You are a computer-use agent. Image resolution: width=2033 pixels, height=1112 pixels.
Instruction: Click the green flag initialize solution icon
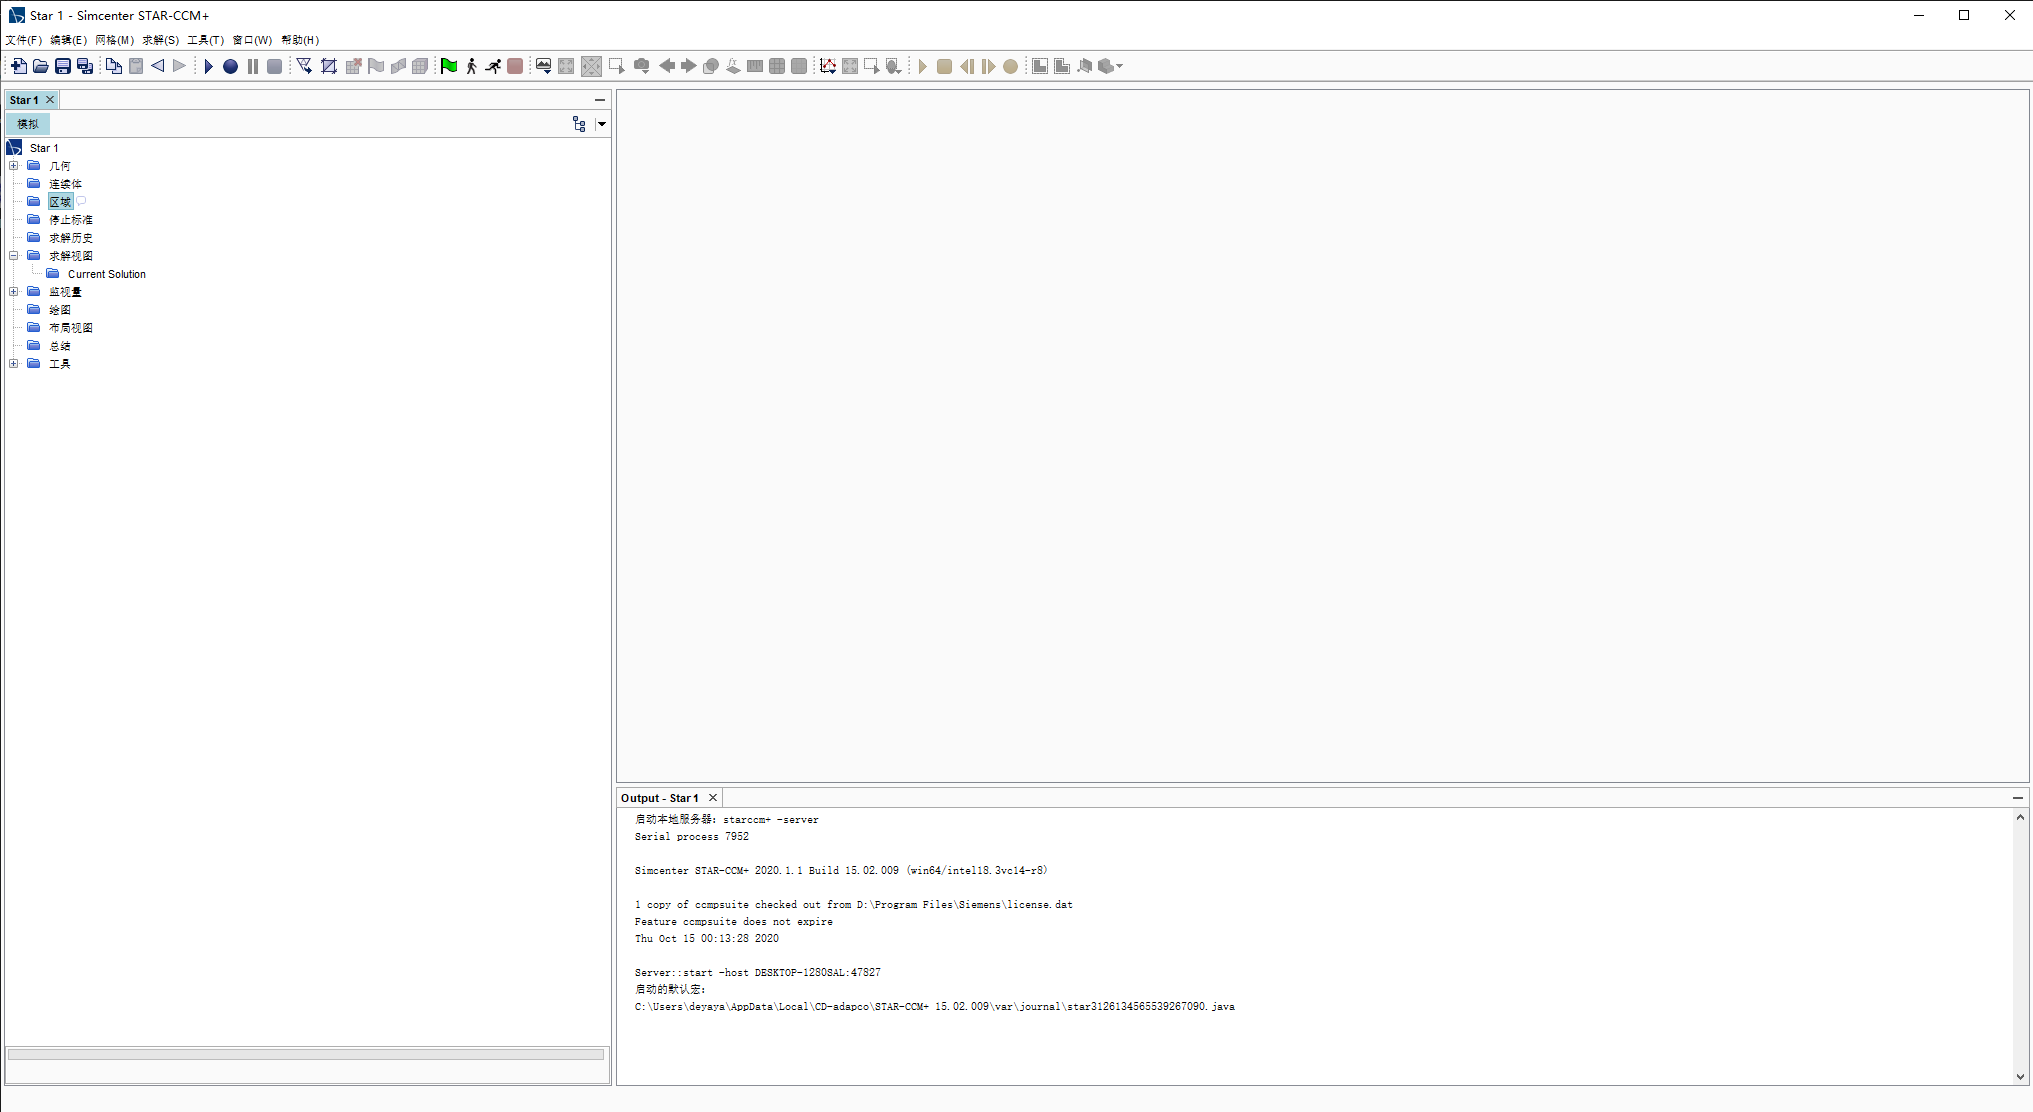[449, 66]
